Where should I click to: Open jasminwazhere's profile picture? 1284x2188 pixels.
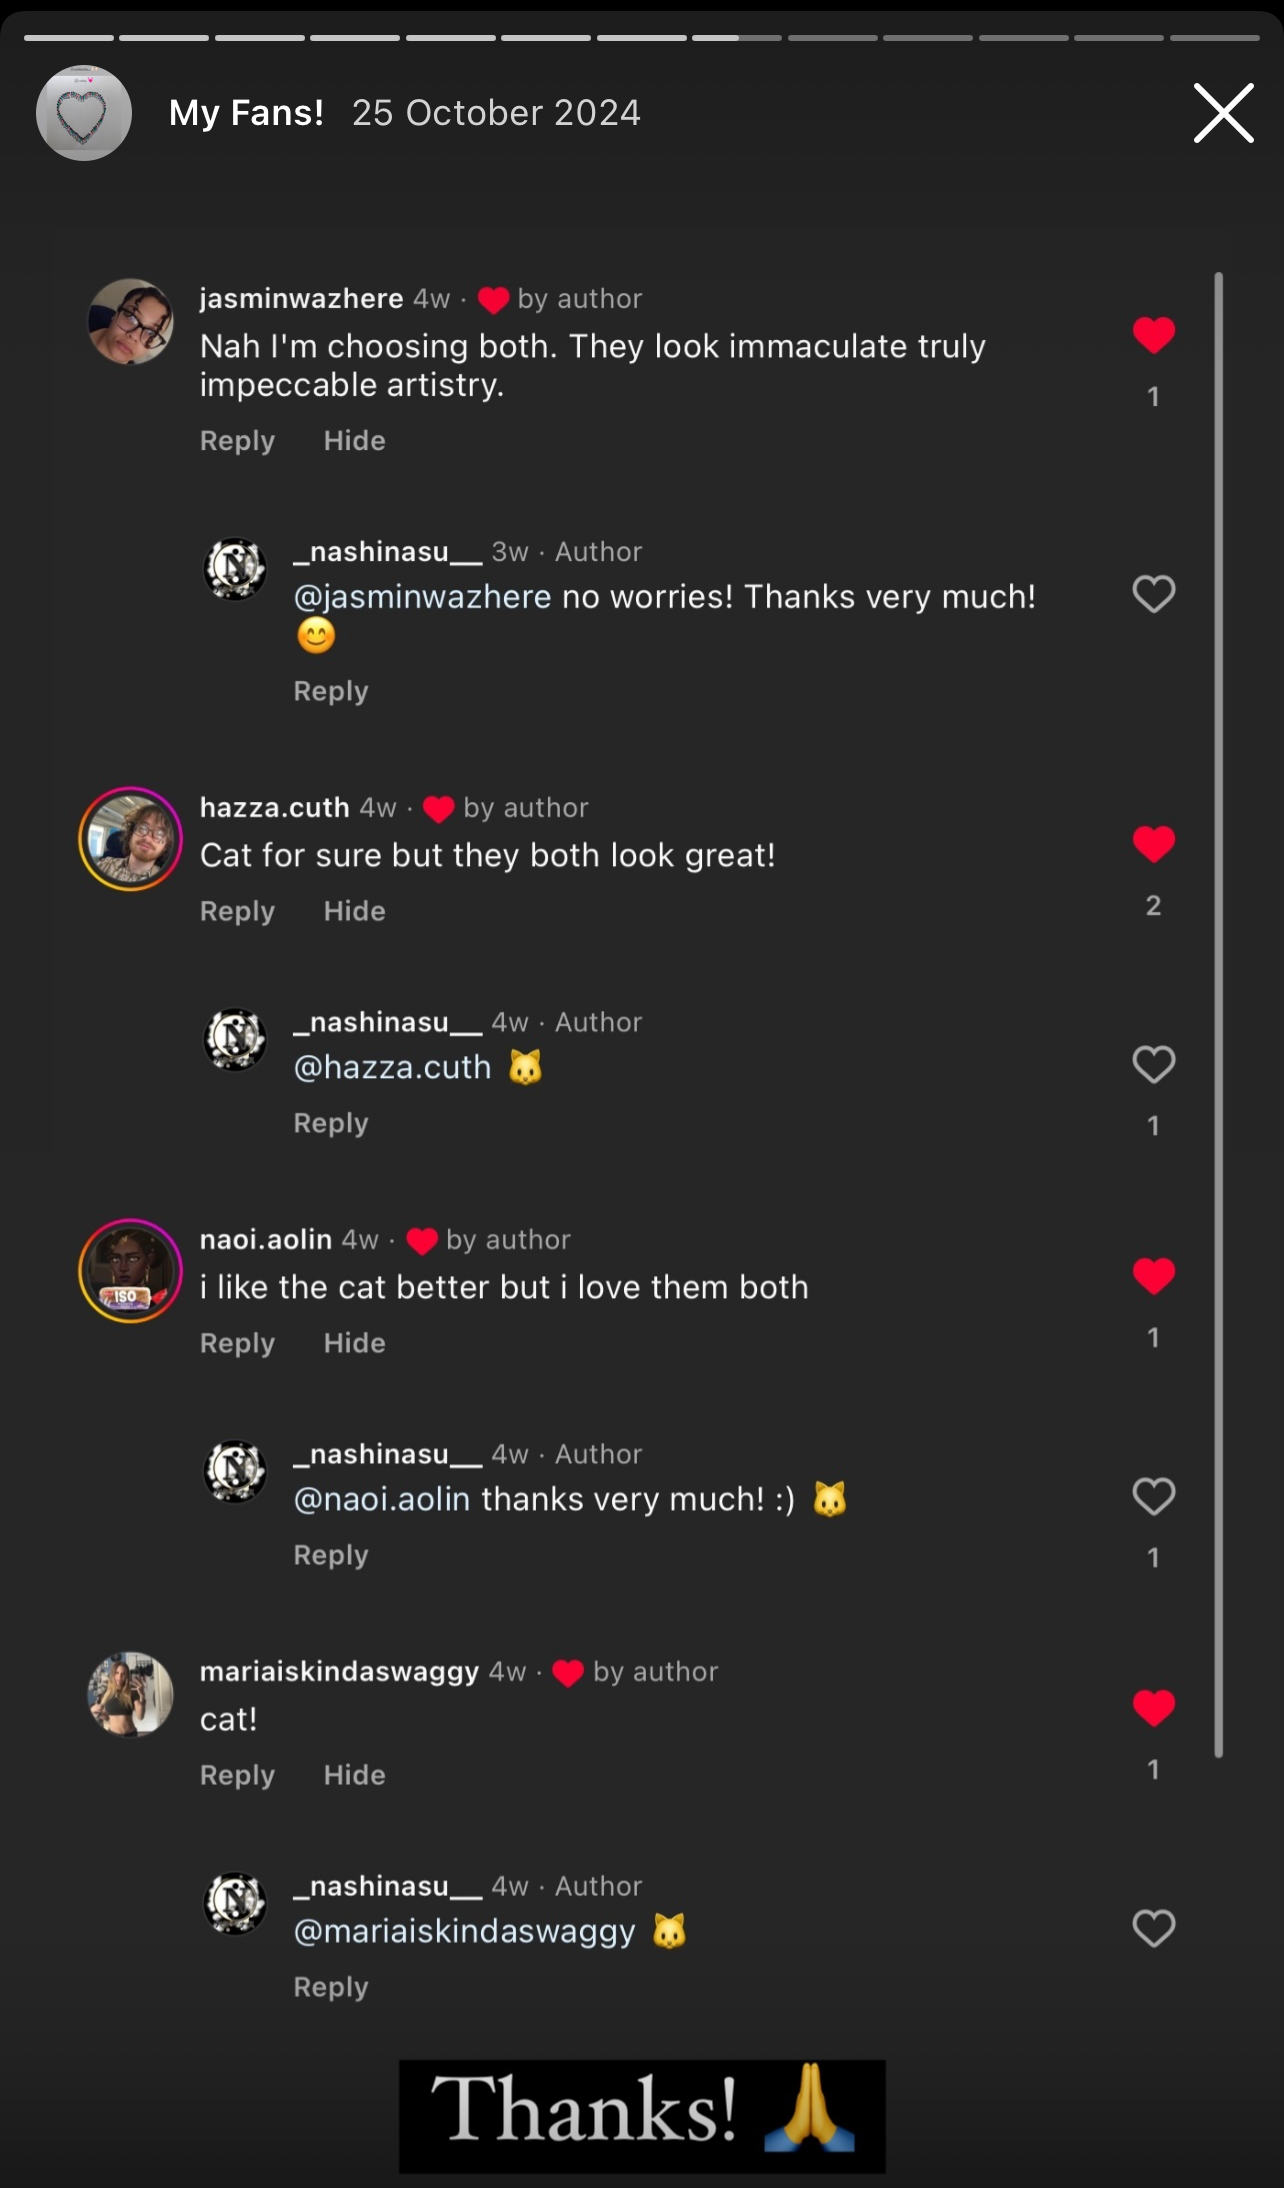coord(131,322)
